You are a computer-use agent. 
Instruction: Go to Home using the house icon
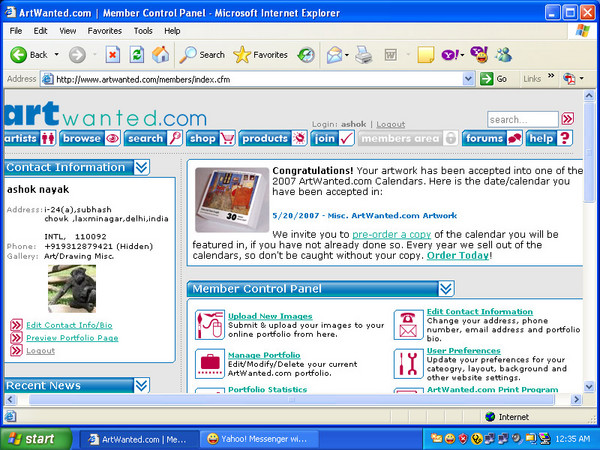click(x=160, y=55)
